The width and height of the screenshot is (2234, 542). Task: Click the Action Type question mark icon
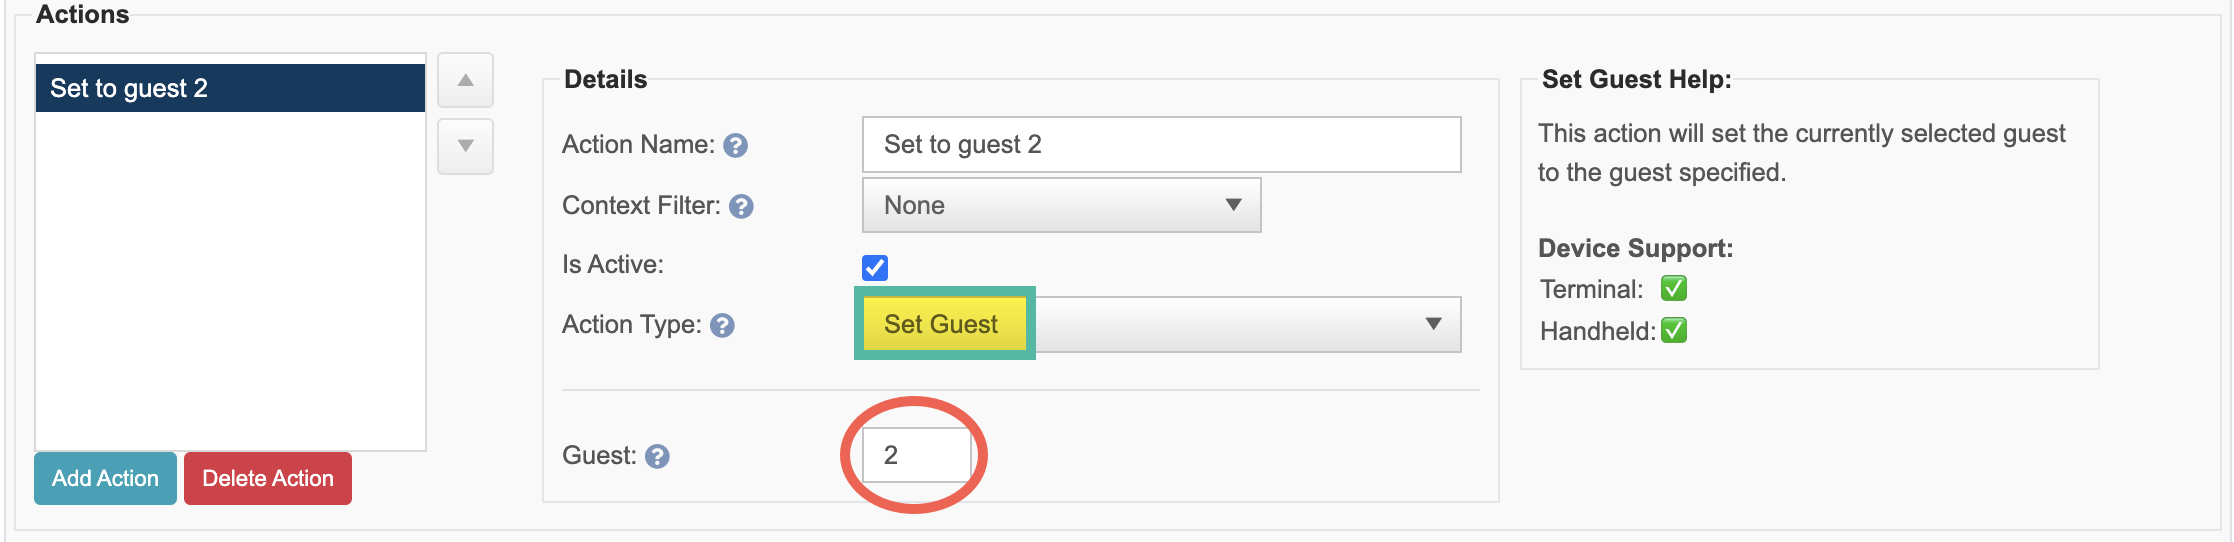722,326
